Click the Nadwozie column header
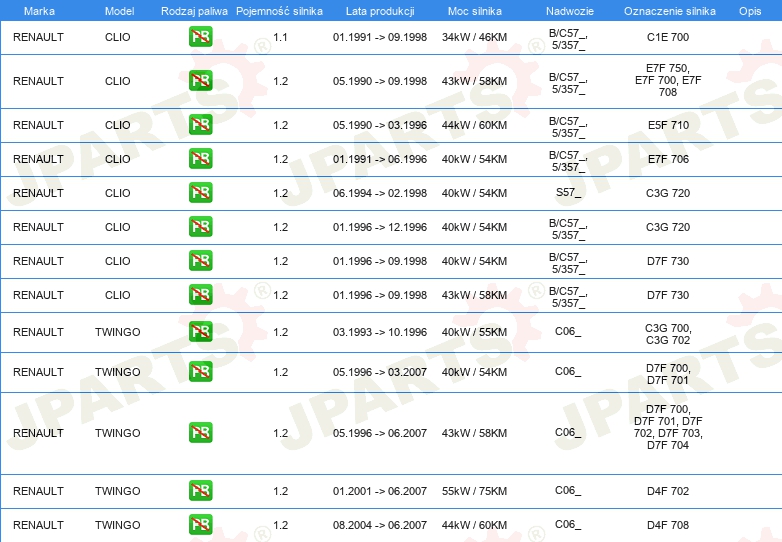Image resolution: width=782 pixels, height=542 pixels. tap(570, 11)
